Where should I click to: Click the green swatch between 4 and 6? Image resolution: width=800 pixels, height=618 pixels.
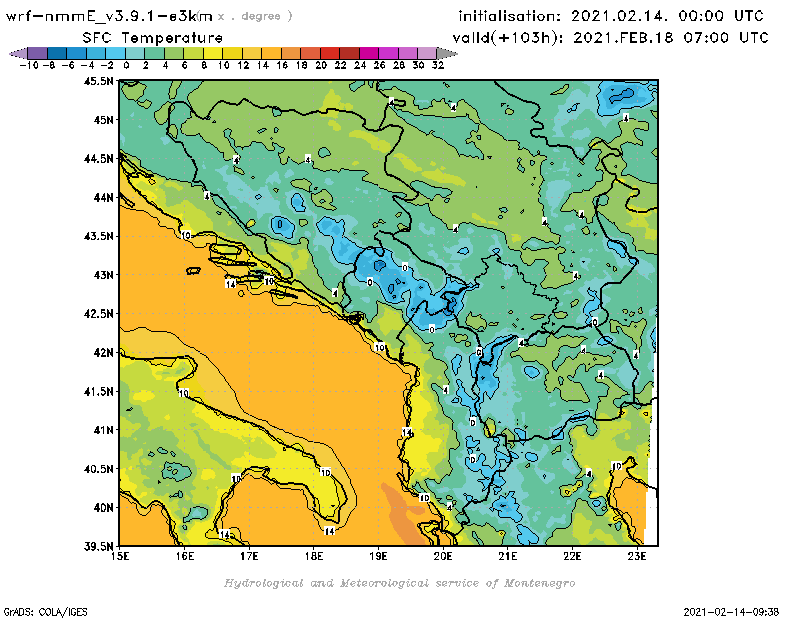(174, 53)
